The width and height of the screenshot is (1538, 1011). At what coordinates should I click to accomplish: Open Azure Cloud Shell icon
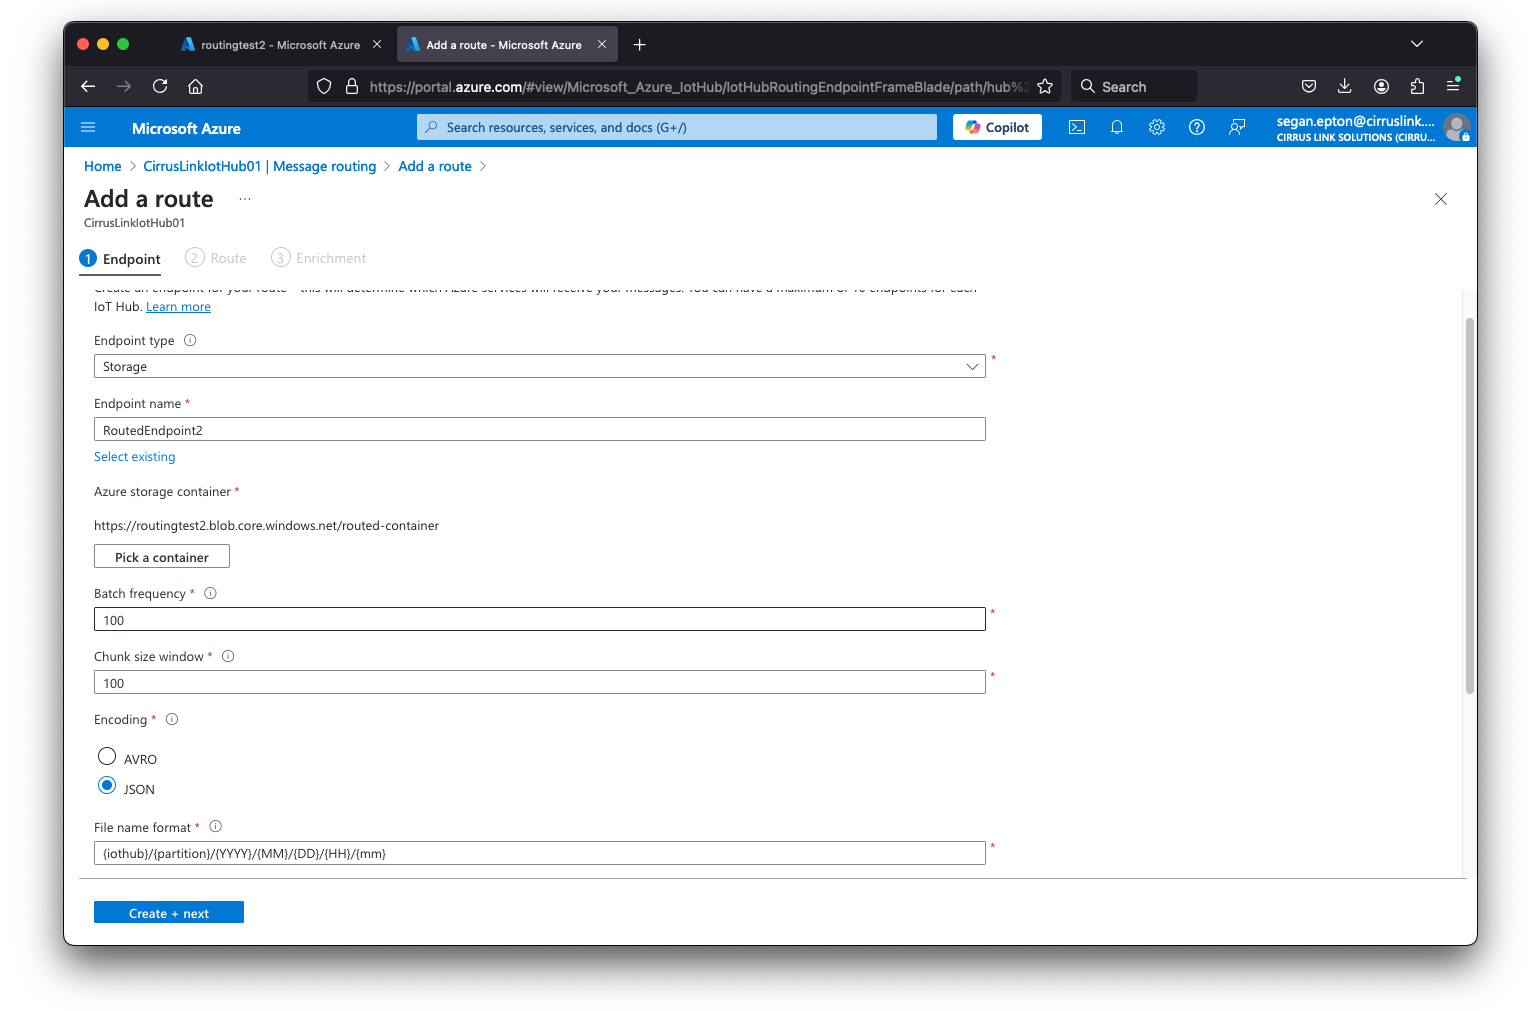coord(1077,127)
